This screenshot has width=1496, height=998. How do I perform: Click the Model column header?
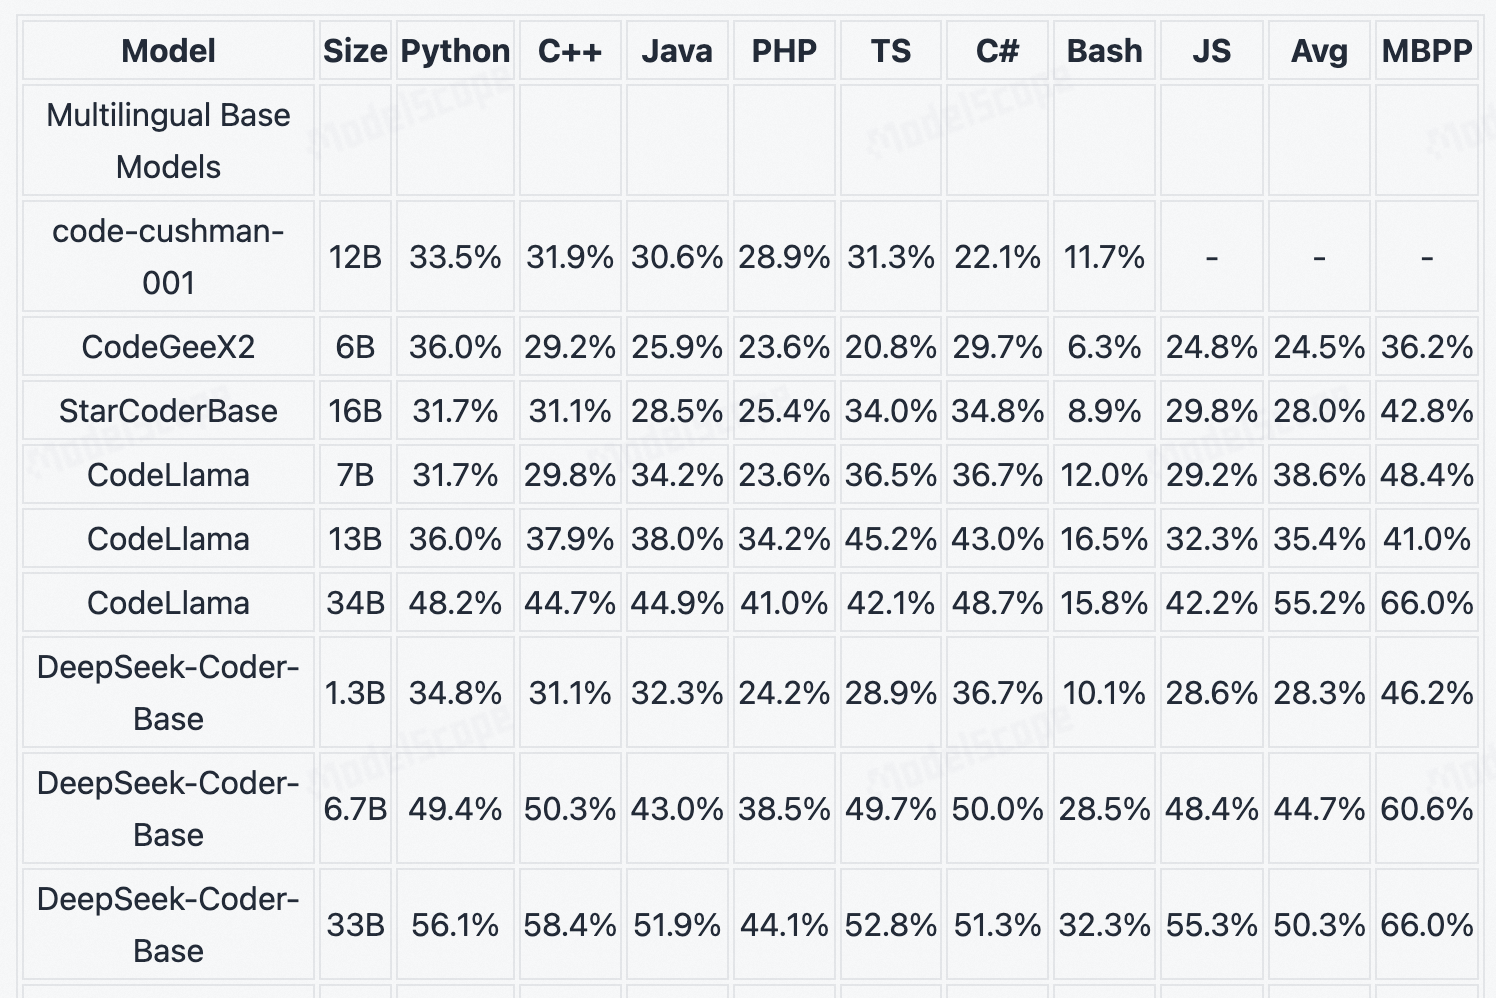pyautogui.click(x=168, y=51)
